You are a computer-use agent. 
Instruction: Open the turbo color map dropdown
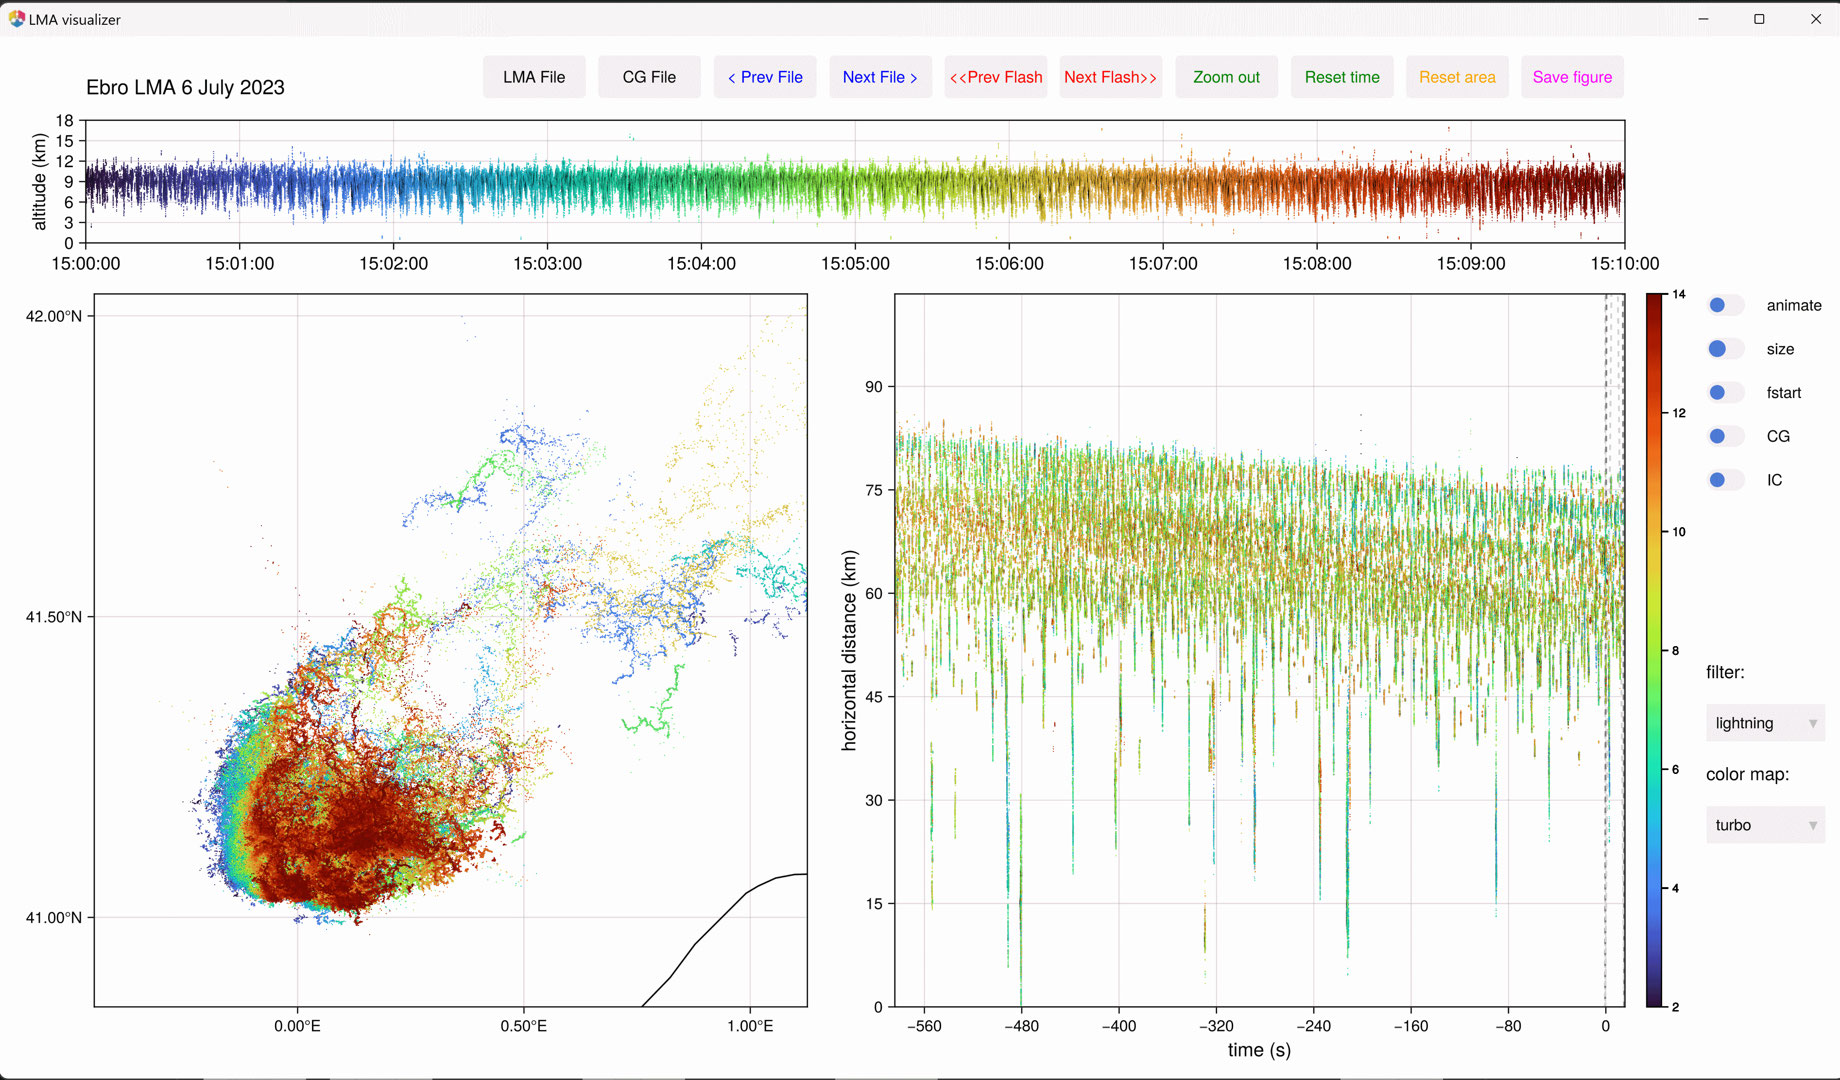tap(1765, 825)
